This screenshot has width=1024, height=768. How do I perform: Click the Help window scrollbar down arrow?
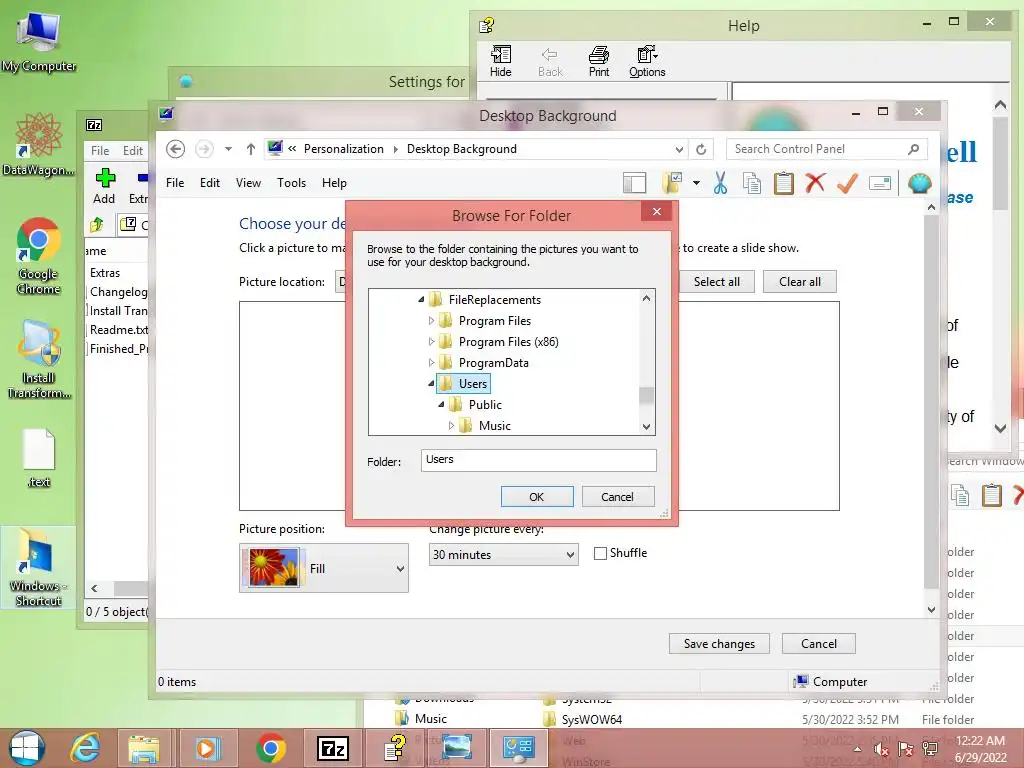[1000, 429]
